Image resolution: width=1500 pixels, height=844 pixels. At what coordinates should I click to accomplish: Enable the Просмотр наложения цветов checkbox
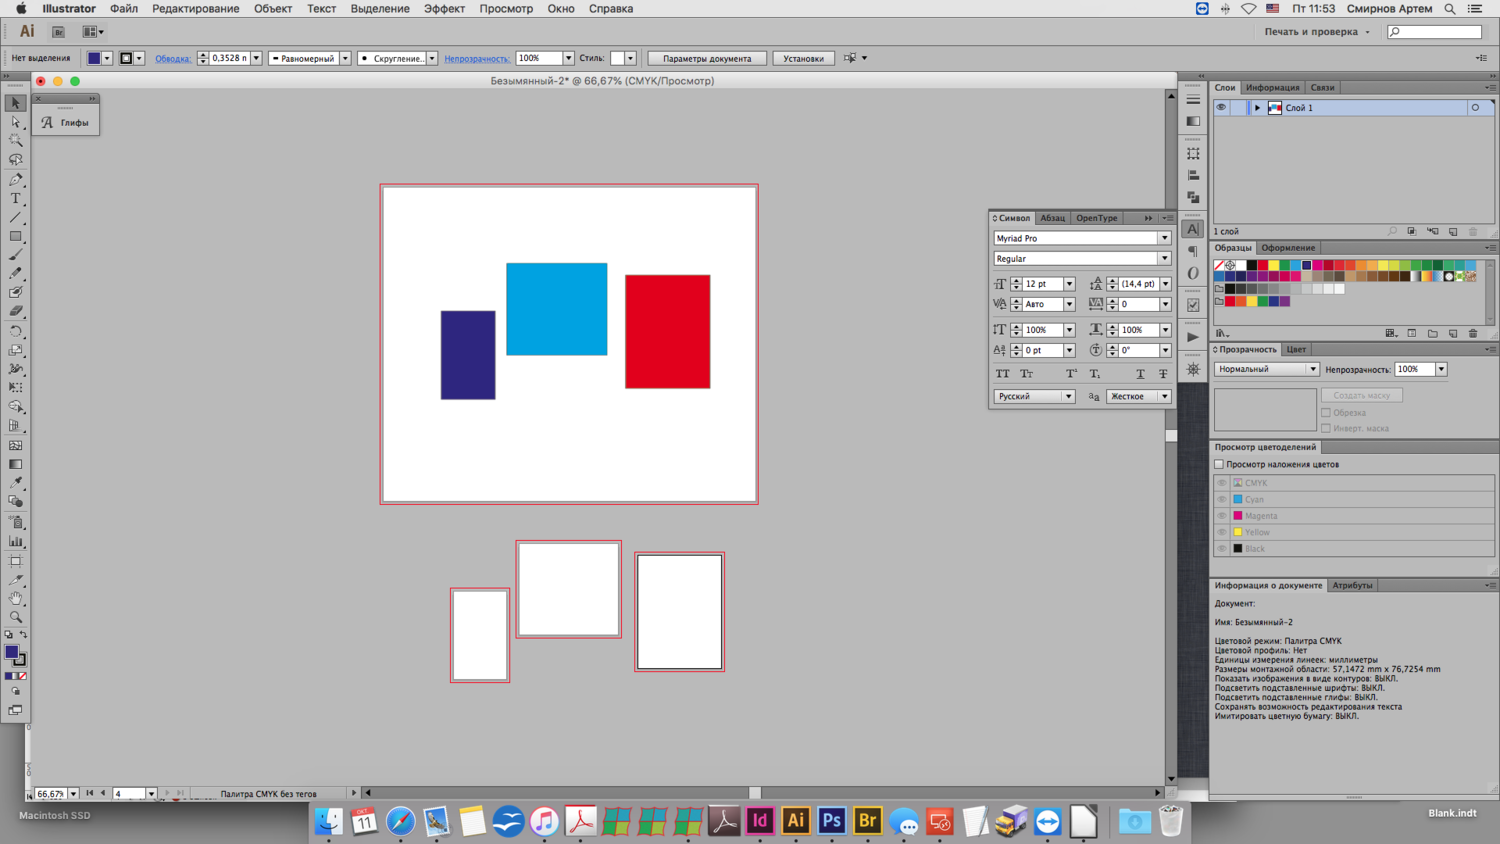pyautogui.click(x=1219, y=464)
